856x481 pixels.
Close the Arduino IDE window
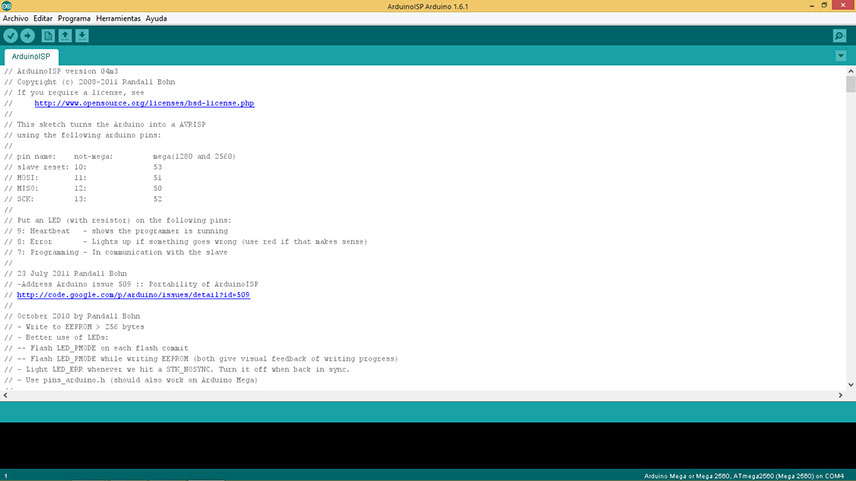point(843,5)
